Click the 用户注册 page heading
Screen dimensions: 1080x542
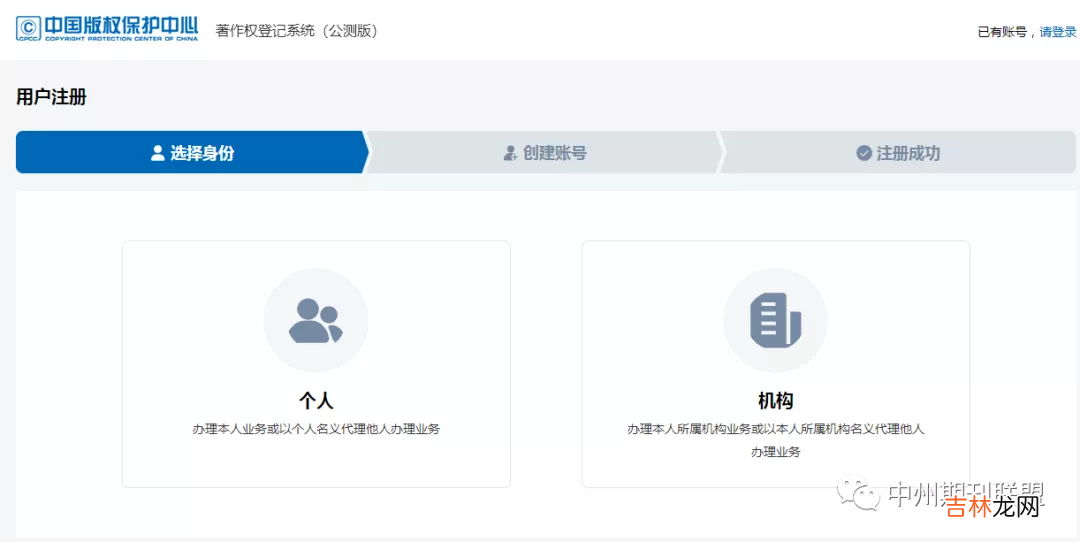52,97
